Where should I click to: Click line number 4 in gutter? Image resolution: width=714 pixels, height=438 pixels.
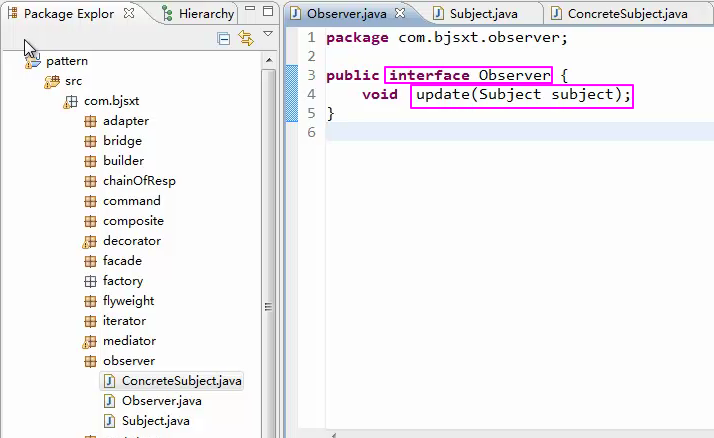coord(311,94)
